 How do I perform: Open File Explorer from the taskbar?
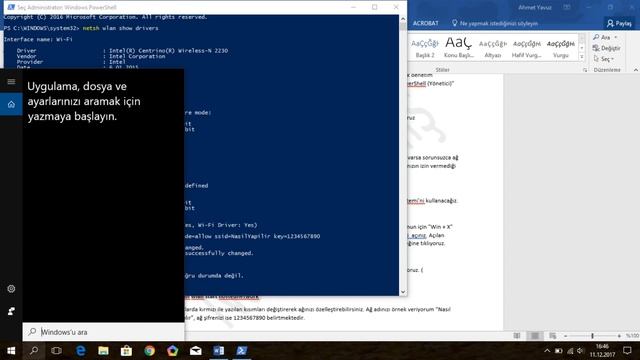click(x=103, y=351)
